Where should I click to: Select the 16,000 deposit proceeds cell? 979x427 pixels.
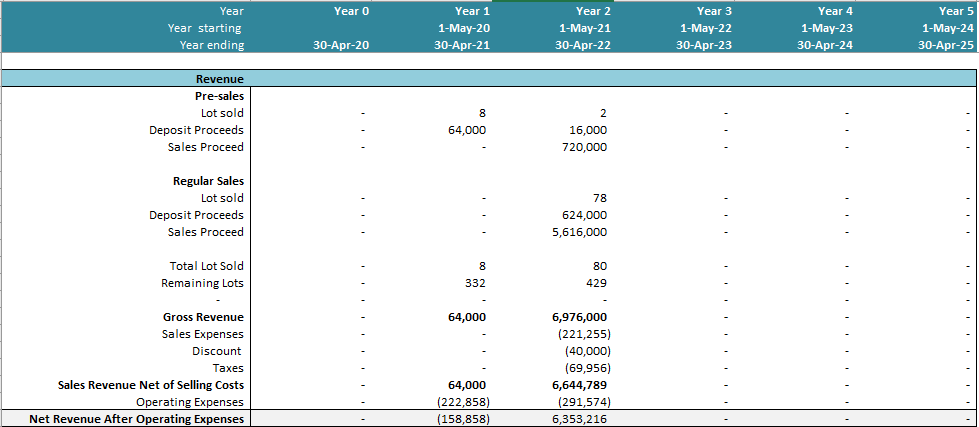tap(586, 130)
